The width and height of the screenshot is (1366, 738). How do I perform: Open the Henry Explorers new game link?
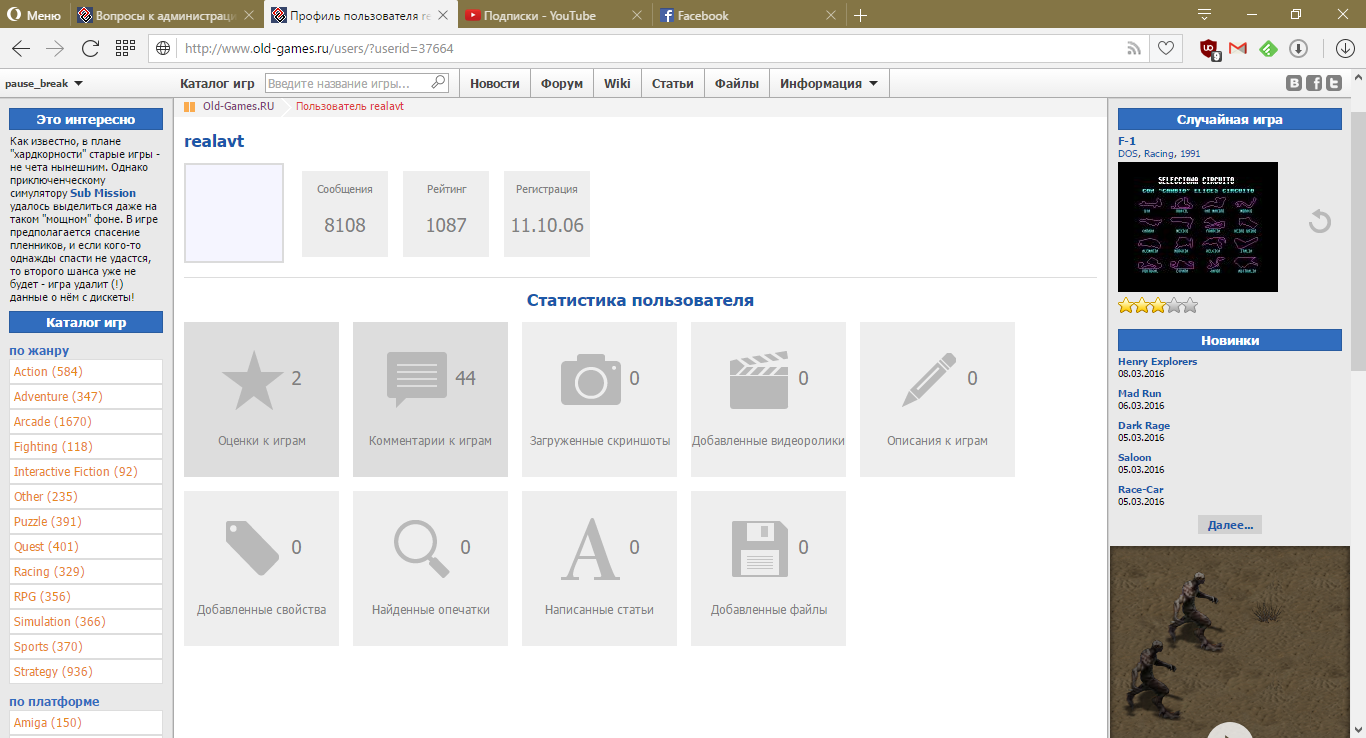coord(1157,362)
